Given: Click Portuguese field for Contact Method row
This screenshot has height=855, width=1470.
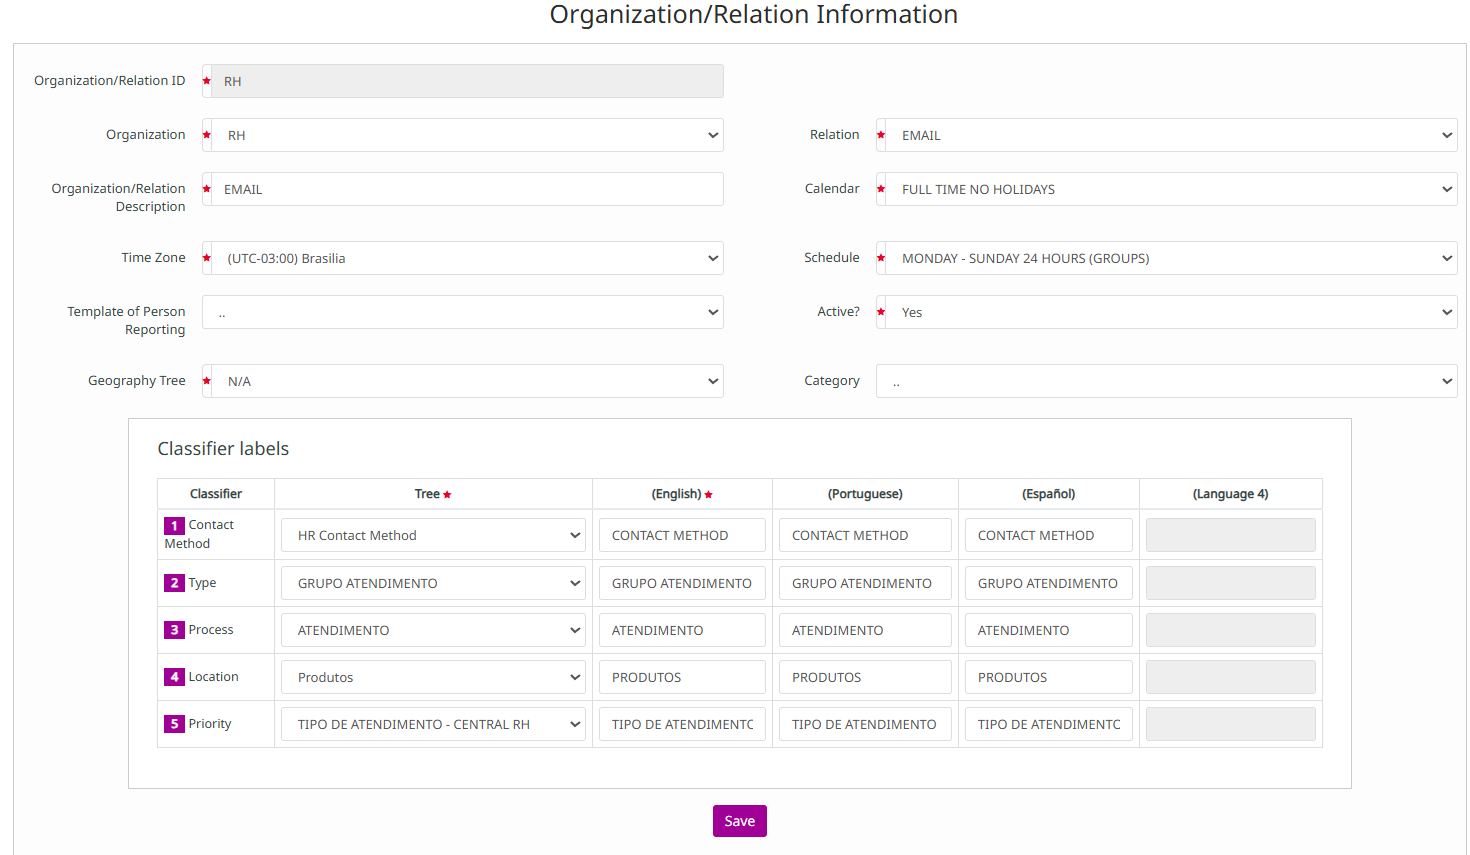Looking at the screenshot, I should pos(865,535).
